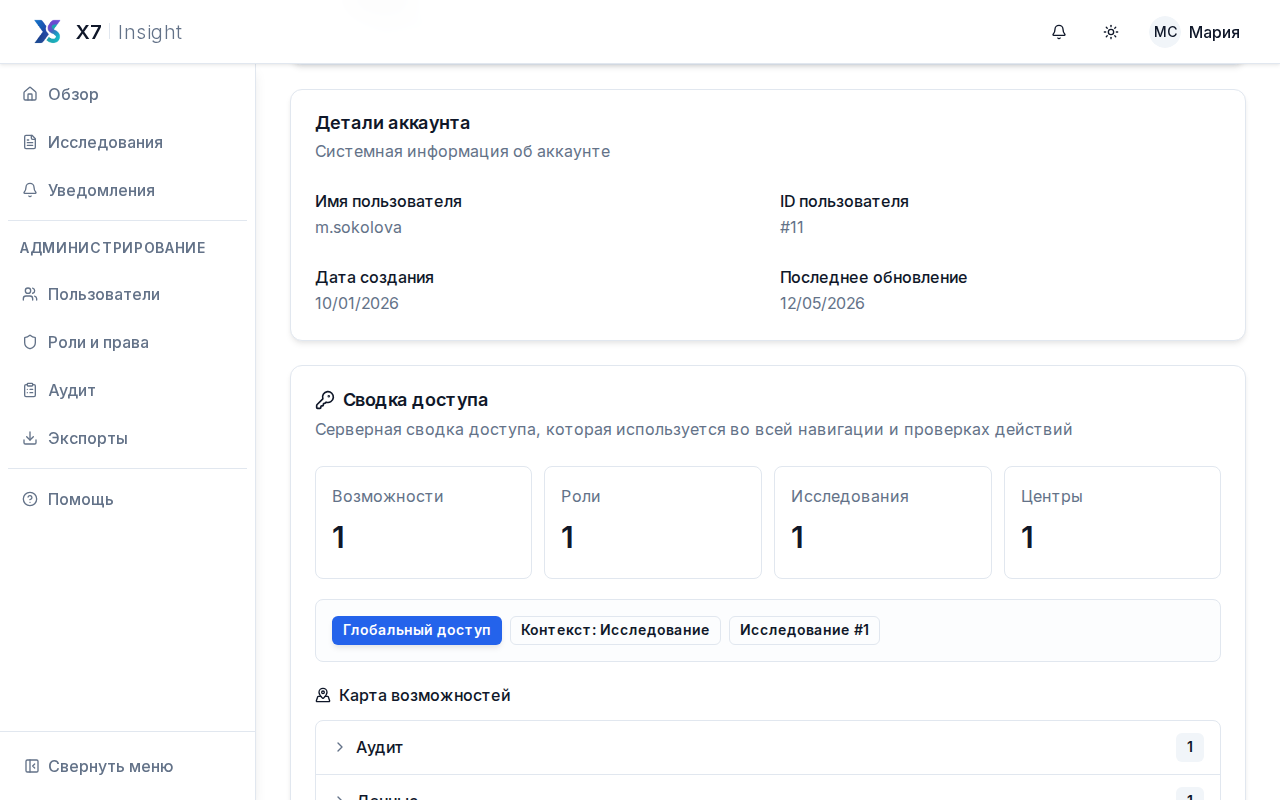1280x800 pixels.
Task: Open Помощь link
Action: pos(127,499)
